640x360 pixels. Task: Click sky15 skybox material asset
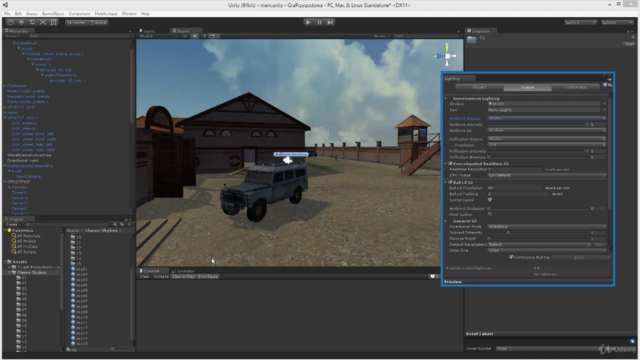[x=80, y=343]
